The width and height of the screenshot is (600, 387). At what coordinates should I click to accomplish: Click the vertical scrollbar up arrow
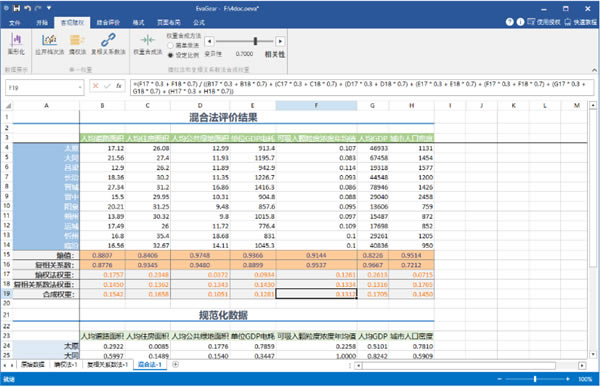pos(593,105)
